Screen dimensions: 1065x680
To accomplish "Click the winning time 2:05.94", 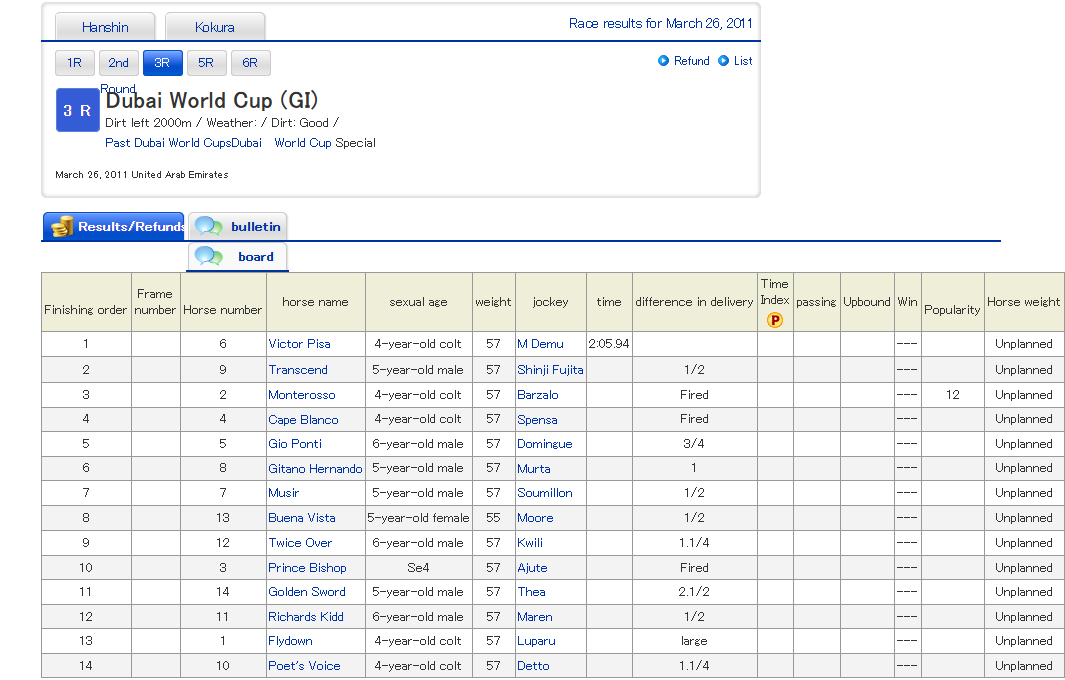I will point(609,344).
